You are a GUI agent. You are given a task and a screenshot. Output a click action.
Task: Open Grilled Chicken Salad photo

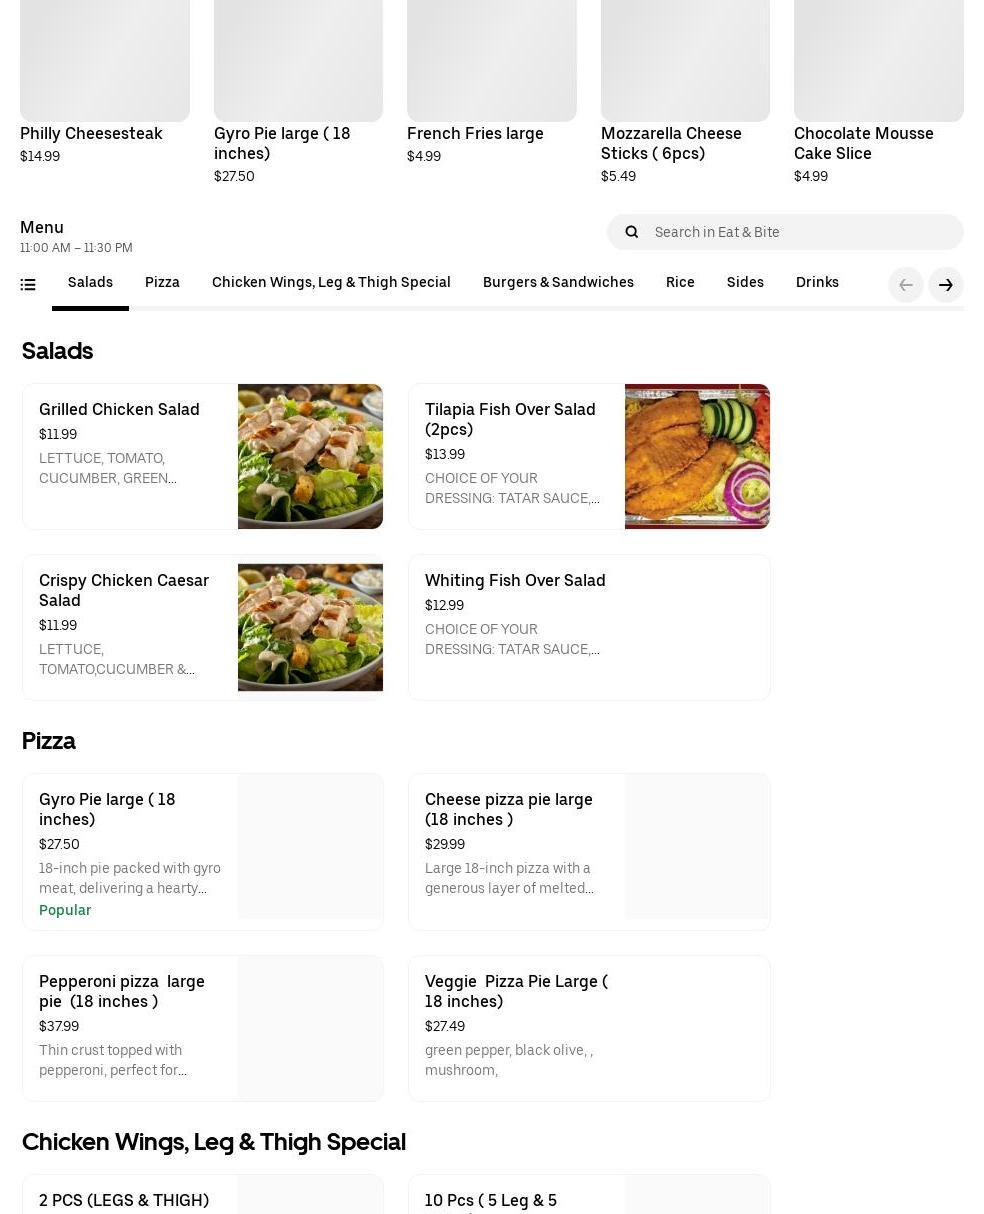click(x=310, y=456)
